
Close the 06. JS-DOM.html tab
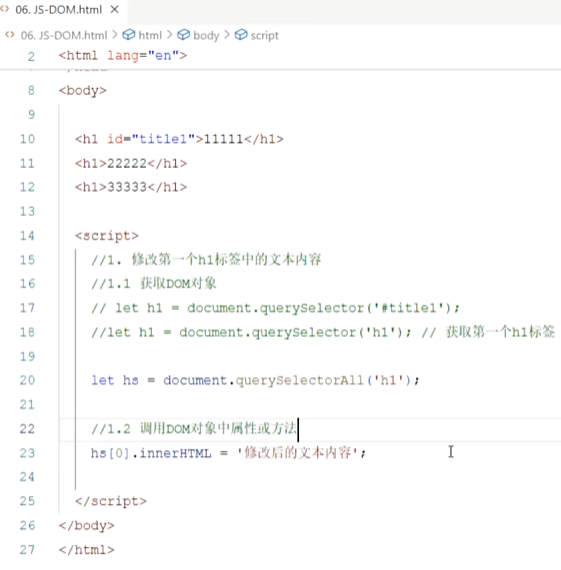pos(115,10)
